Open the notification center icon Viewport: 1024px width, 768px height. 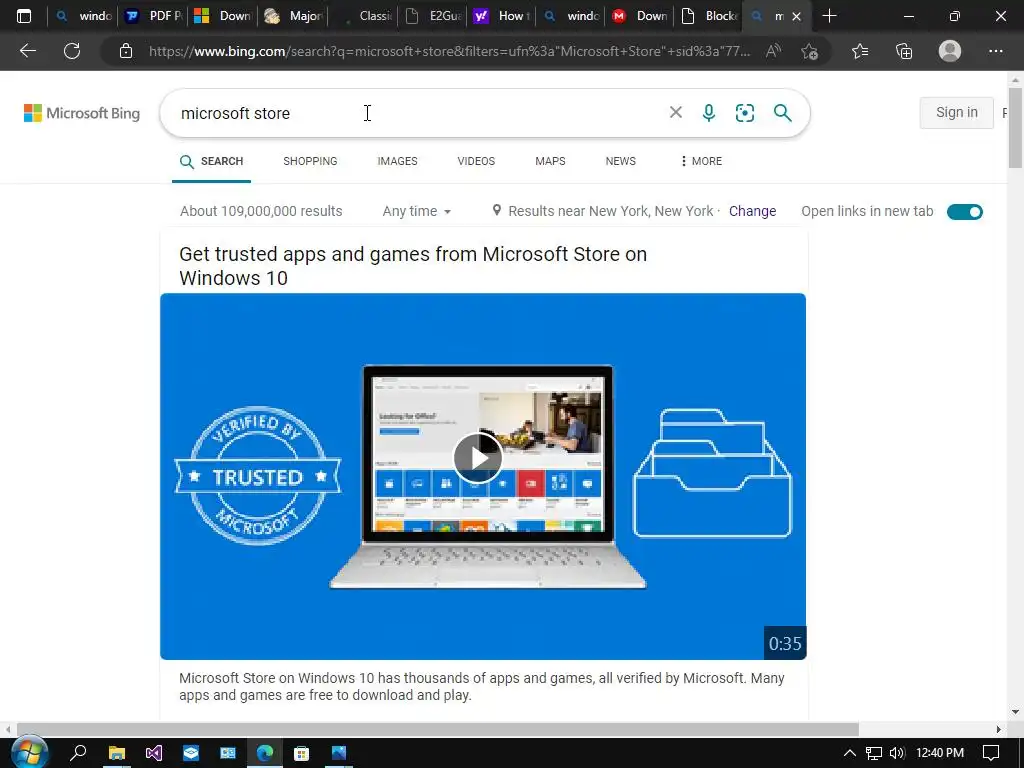click(x=991, y=753)
